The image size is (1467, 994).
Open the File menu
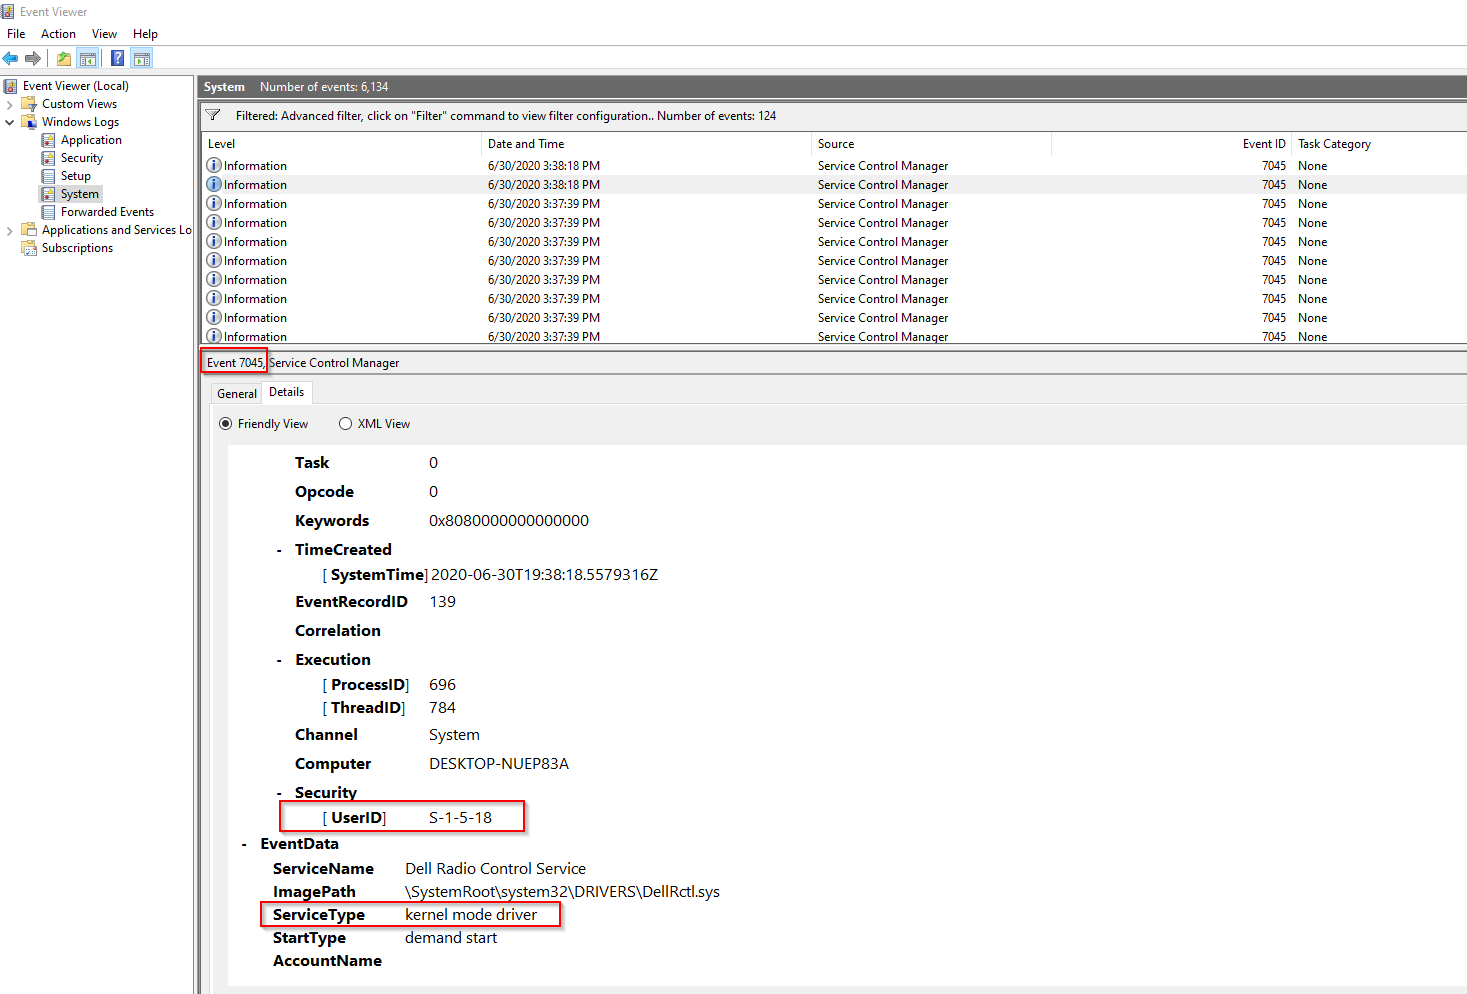tap(16, 34)
